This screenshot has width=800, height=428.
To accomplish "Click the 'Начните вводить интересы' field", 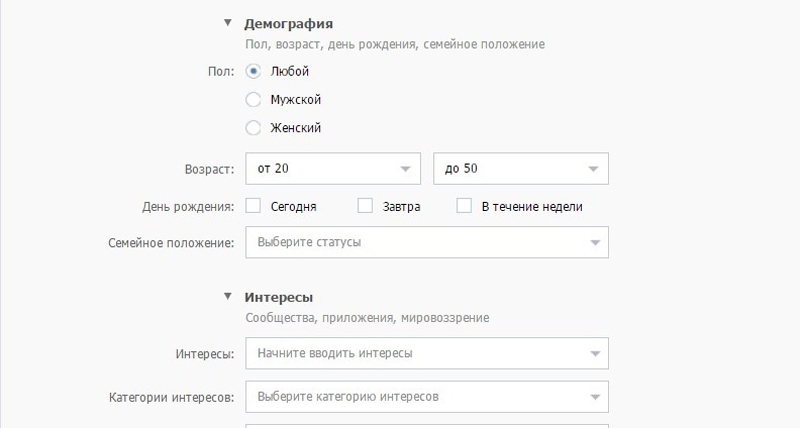I will point(427,353).
